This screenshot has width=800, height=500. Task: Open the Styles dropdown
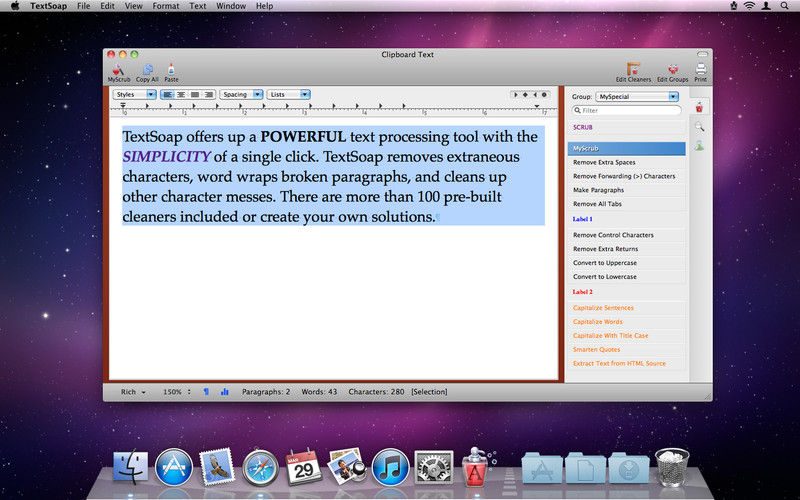[135, 94]
